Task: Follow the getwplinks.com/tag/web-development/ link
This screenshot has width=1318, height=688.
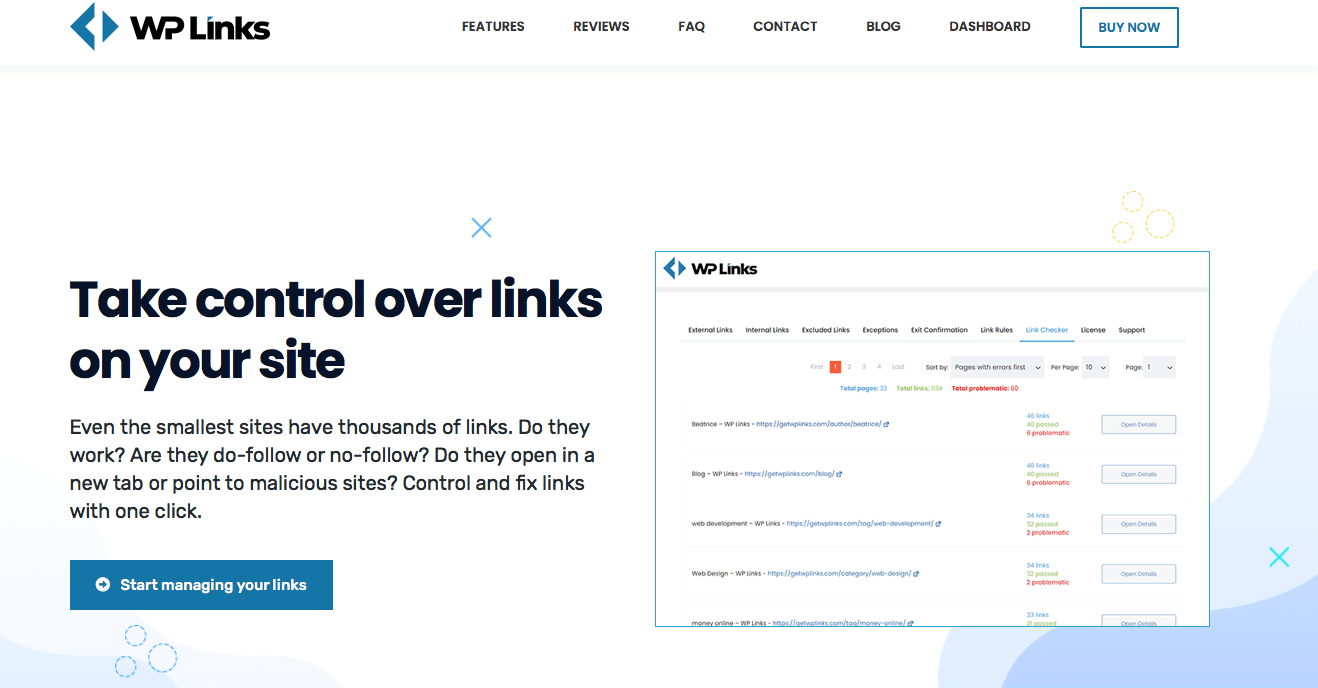Action: click(x=860, y=524)
